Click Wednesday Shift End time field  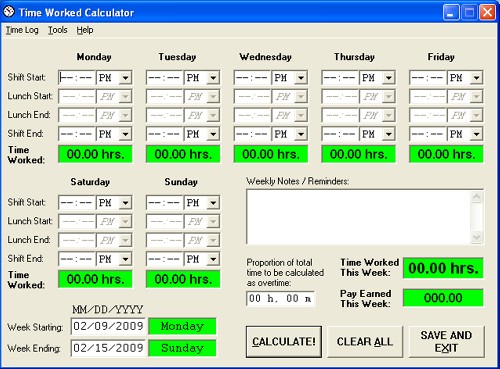click(x=252, y=134)
